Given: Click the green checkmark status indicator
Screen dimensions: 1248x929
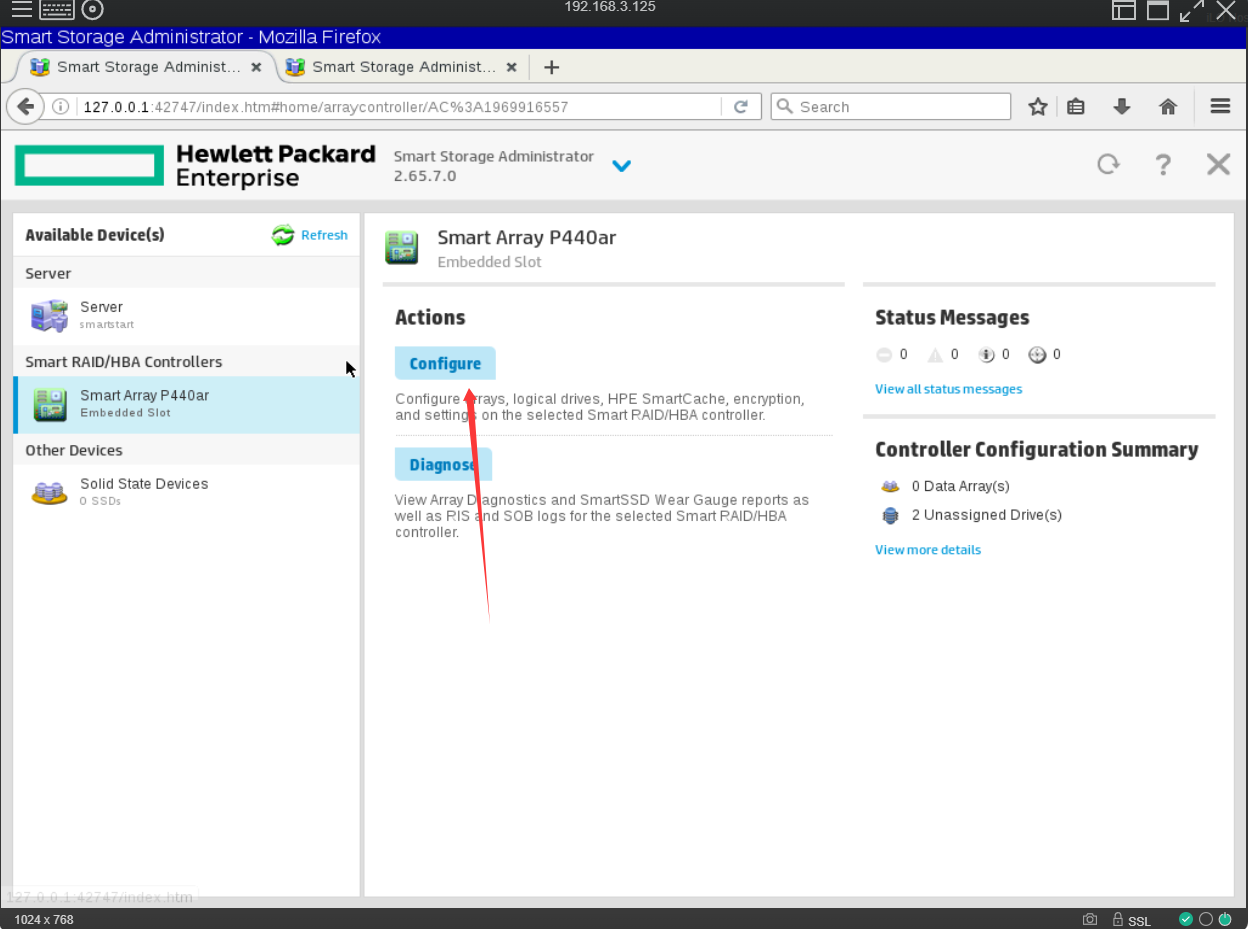Looking at the screenshot, I should [x=1186, y=919].
